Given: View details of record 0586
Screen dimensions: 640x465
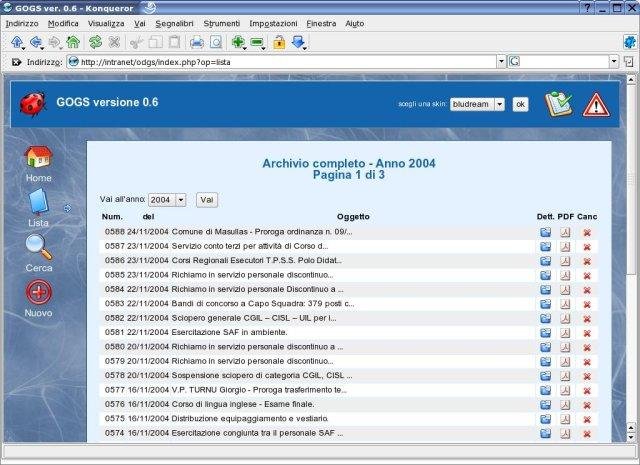Looking at the screenshot, I should click(x=545, y=260).
